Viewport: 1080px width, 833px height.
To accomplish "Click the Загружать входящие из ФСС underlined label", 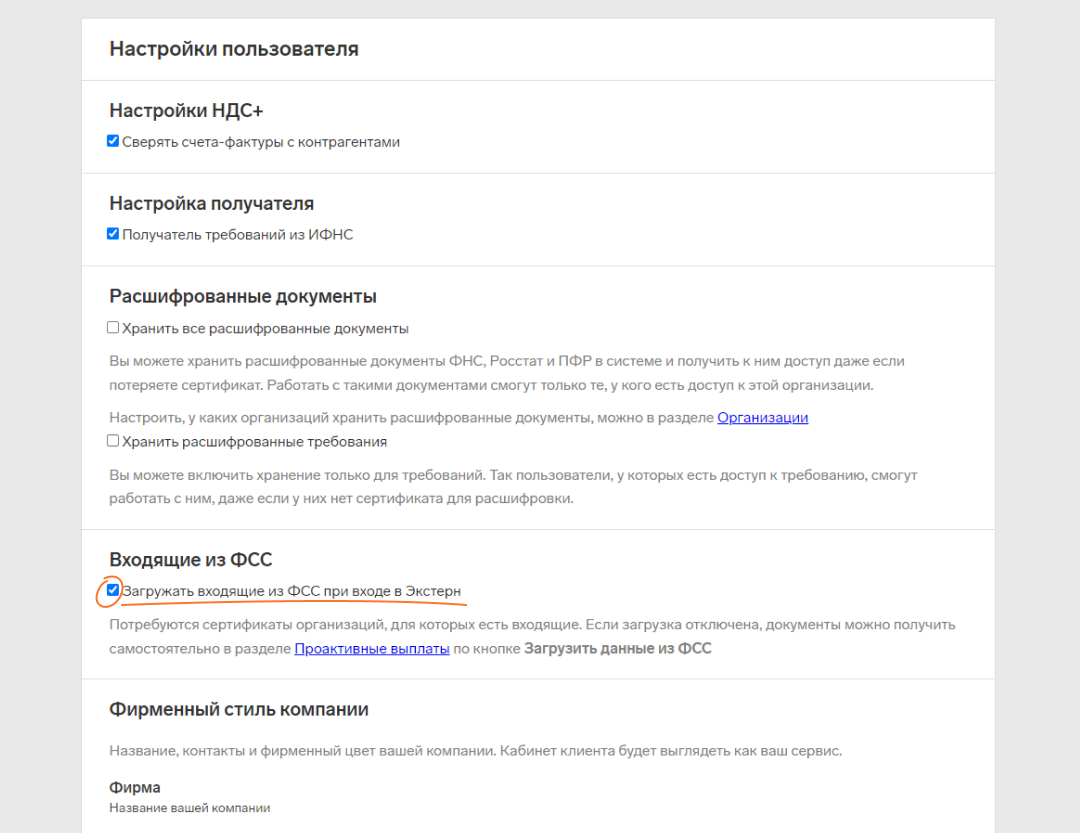I will click(x=291, y=592).
